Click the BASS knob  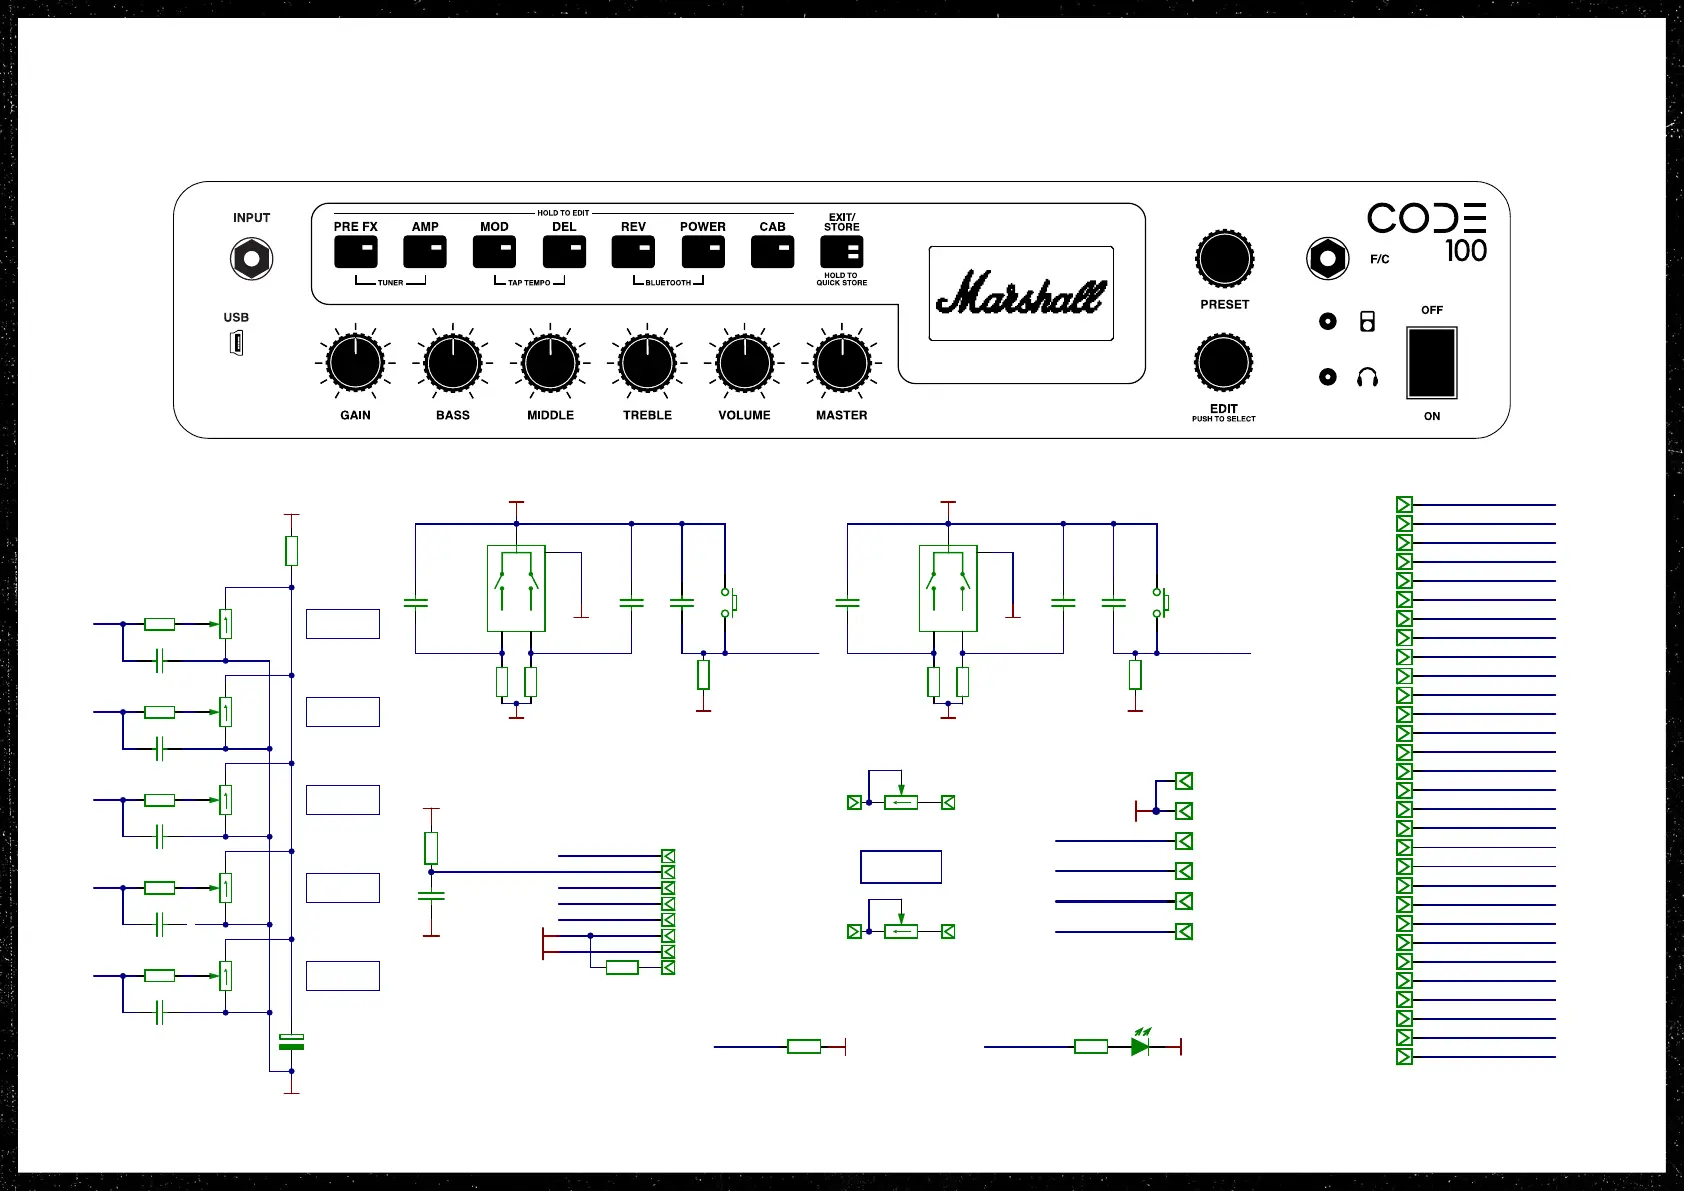click(453, 362)
